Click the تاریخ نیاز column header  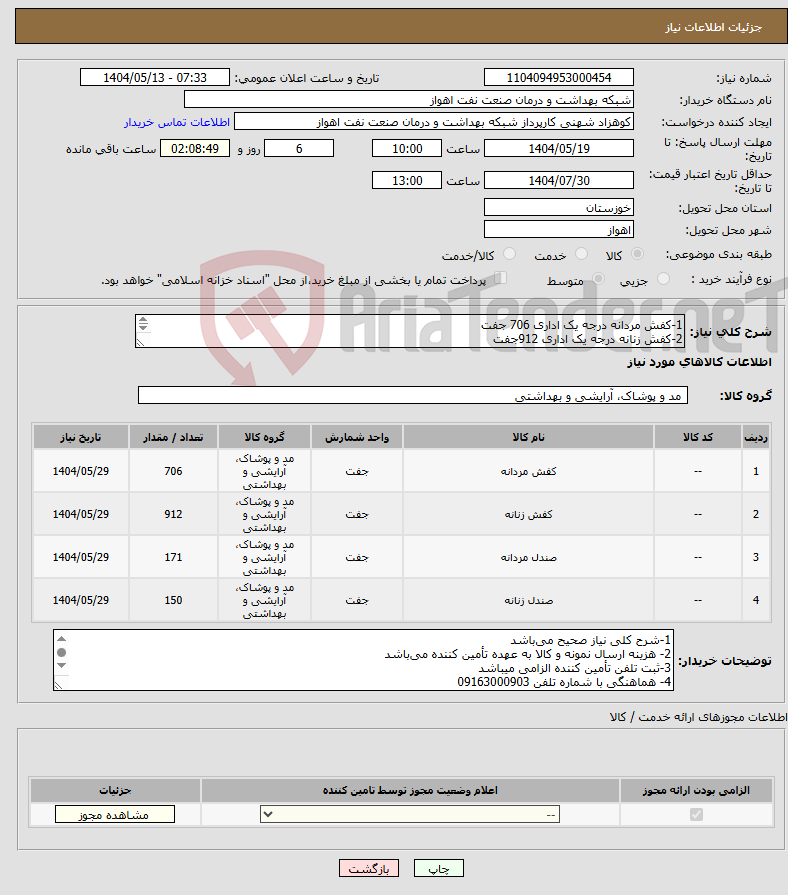(80, 437)
